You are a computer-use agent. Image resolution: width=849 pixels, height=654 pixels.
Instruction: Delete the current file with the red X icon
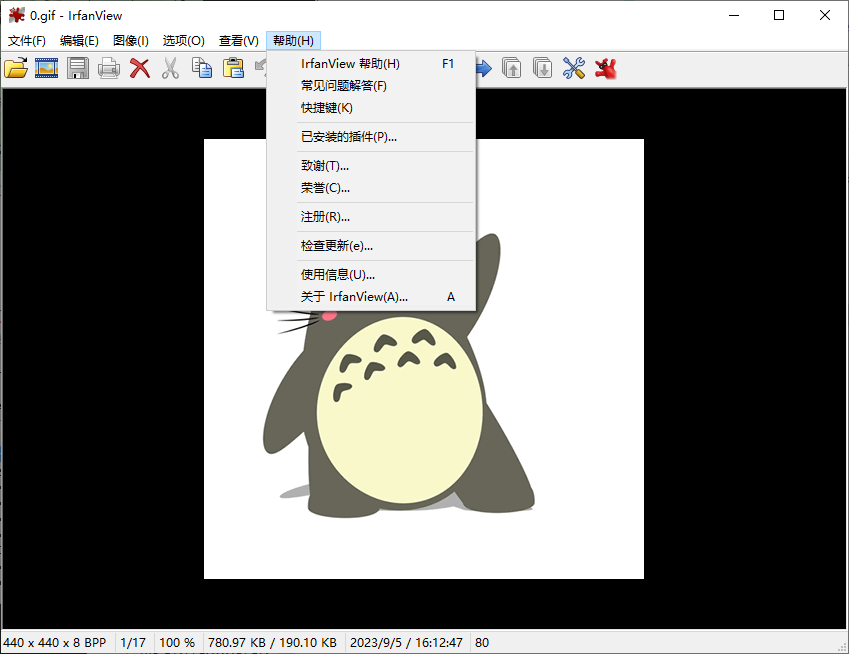coord(139,68)
